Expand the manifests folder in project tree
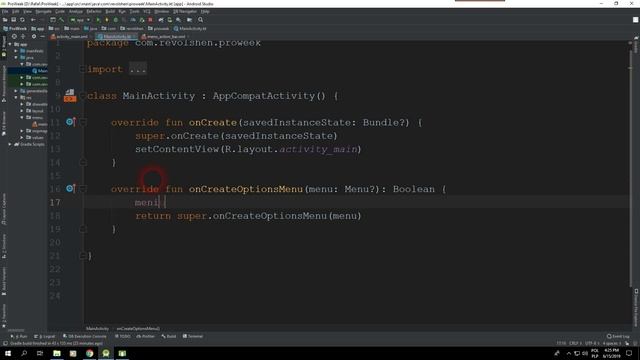The height and width of the screenshot is (360, 640). (x=16, y=51)
